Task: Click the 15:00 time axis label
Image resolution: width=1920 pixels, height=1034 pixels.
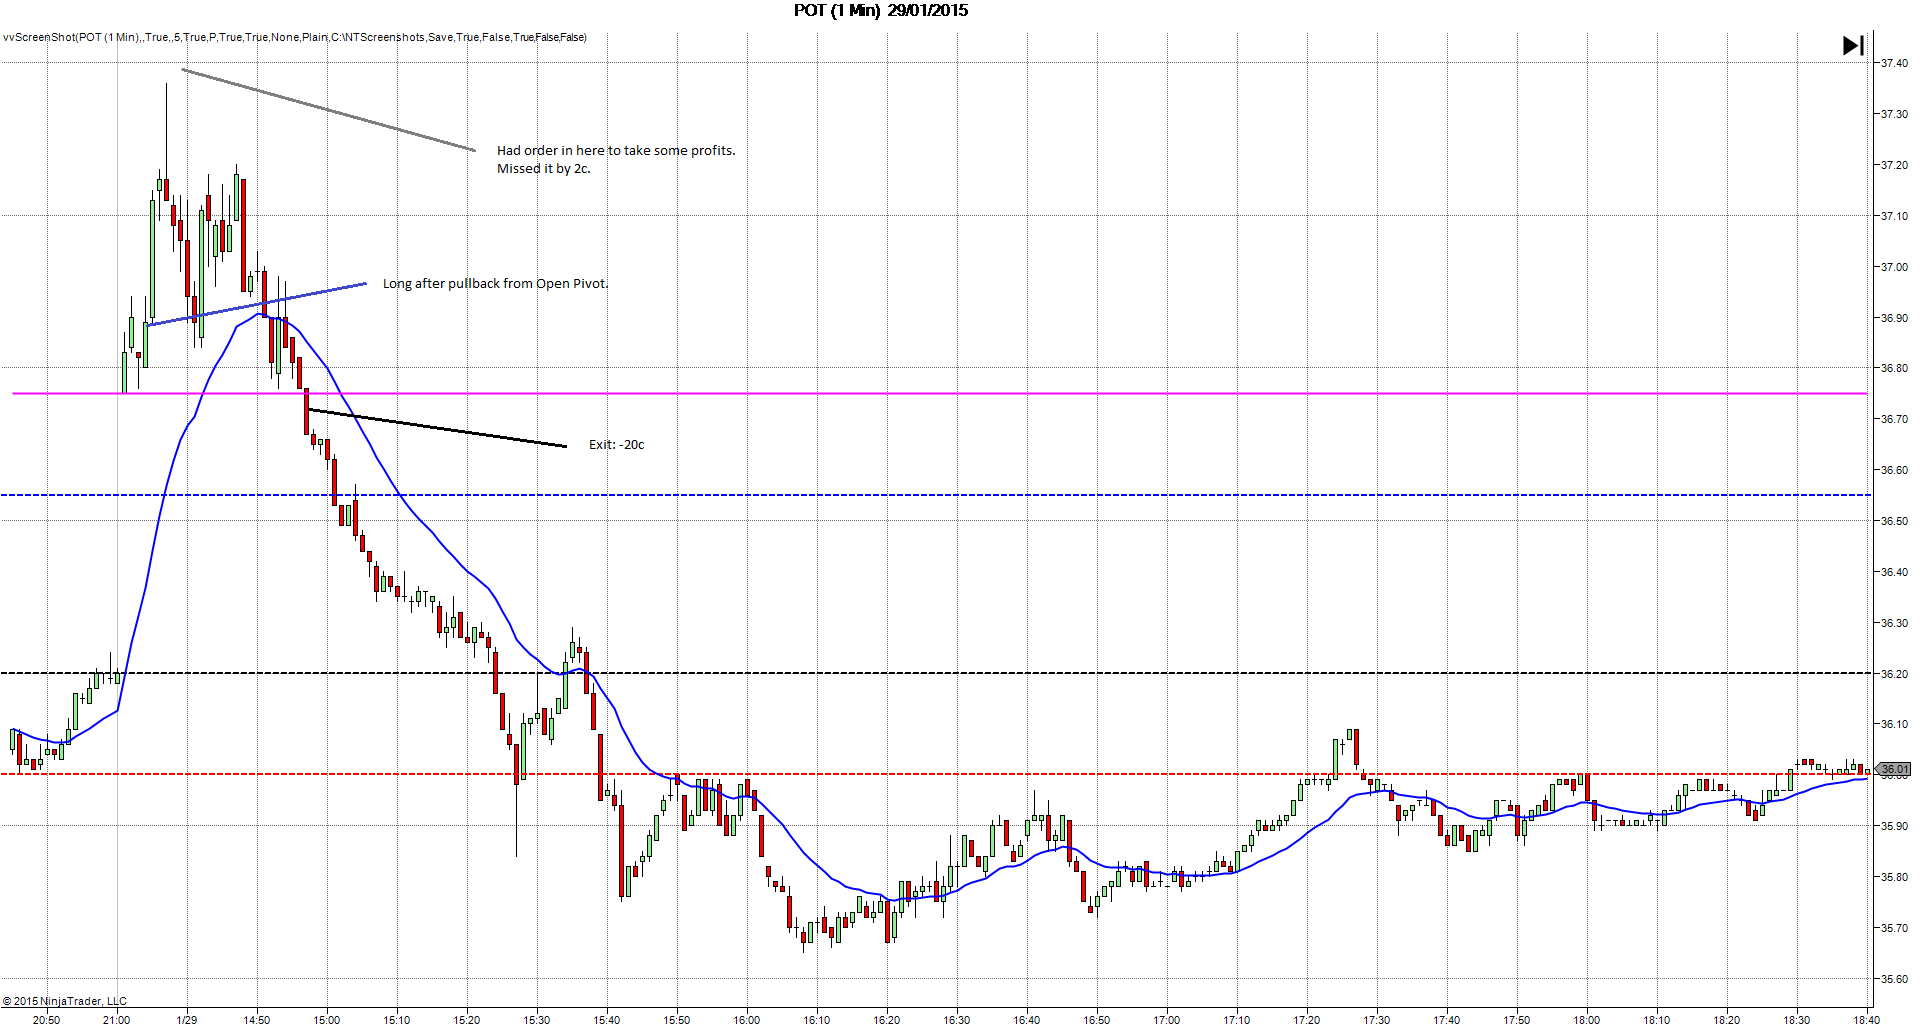Action: (327, 1021)
